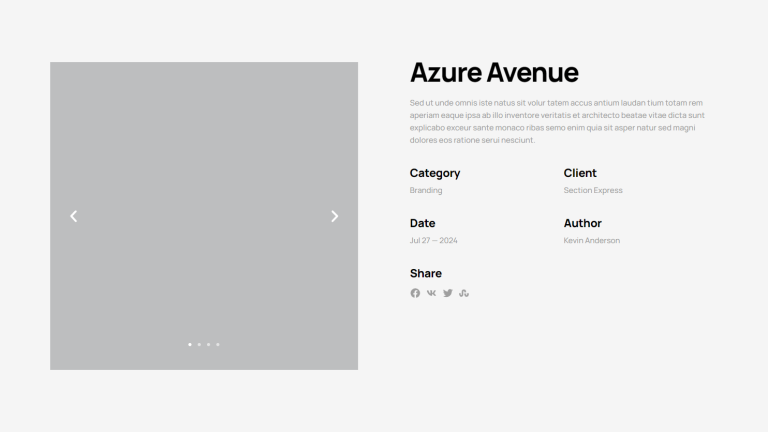The image size is (768, 432).
Task: Click the VK share icon
Action: click(431, 293)
